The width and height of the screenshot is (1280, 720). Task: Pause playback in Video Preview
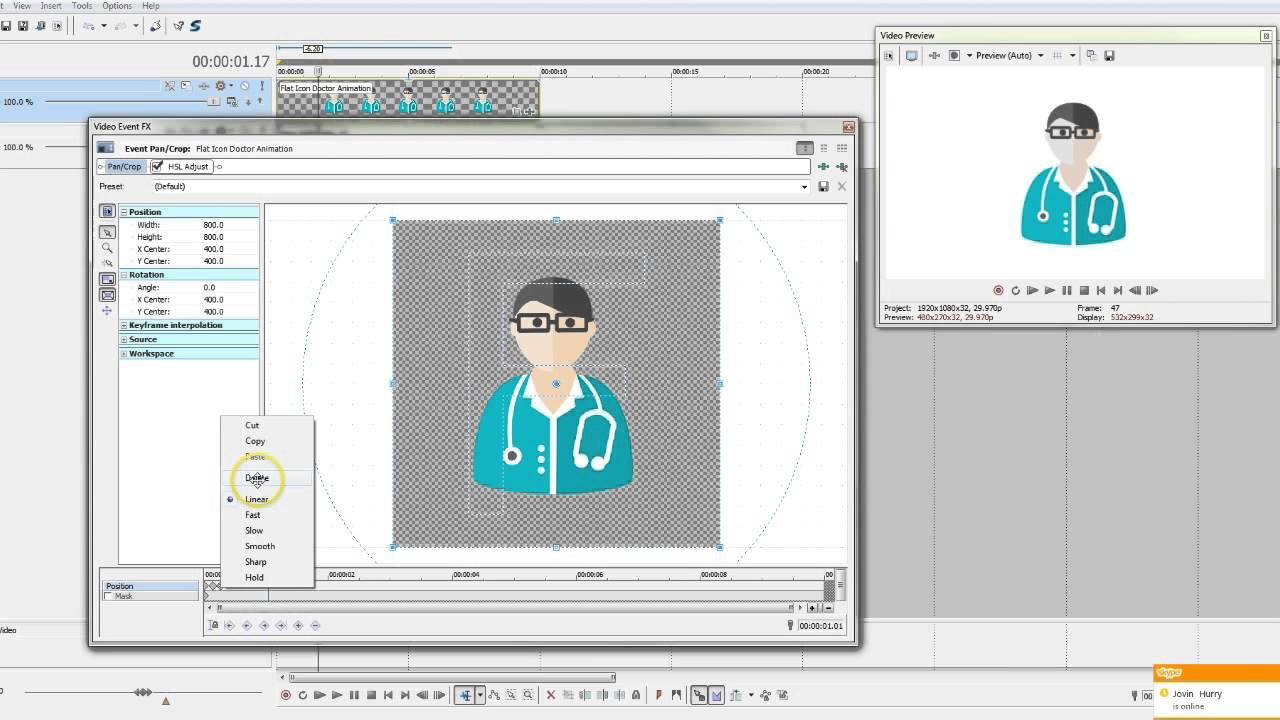point(1067,291)
